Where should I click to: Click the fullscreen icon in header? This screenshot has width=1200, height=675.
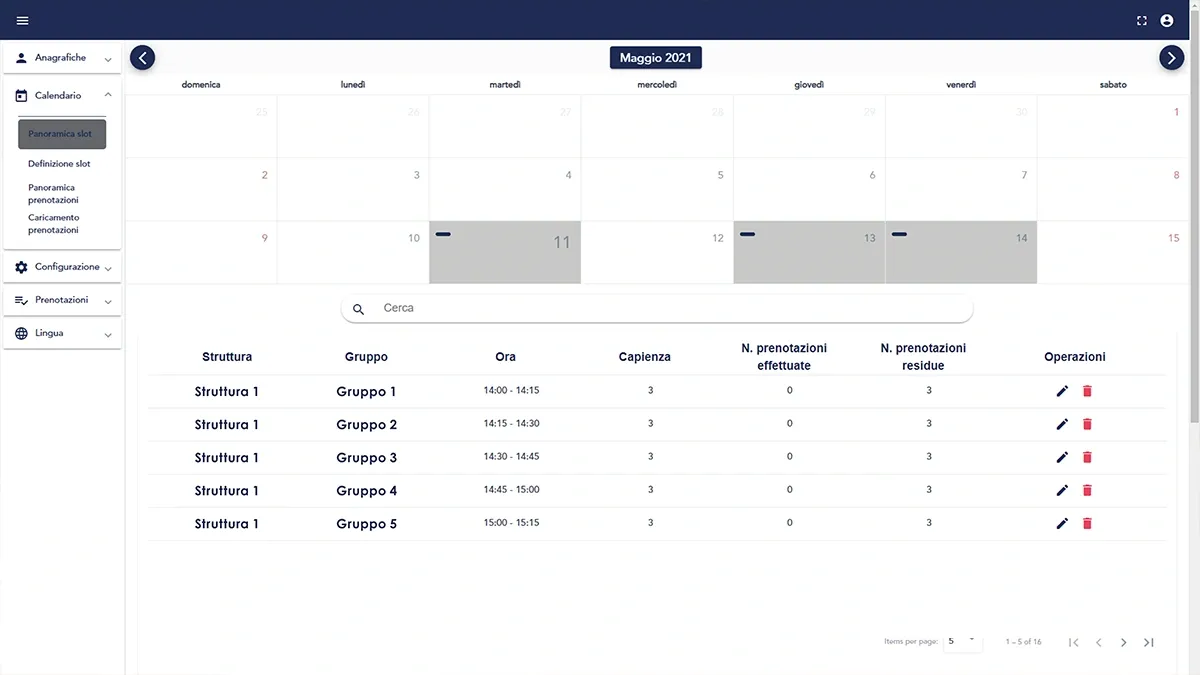1142,20
